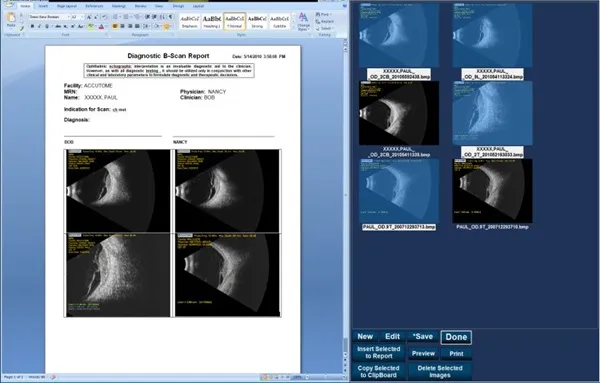Pick the red font color swatch
Viewport: 600px width, 383px height.
101,26
